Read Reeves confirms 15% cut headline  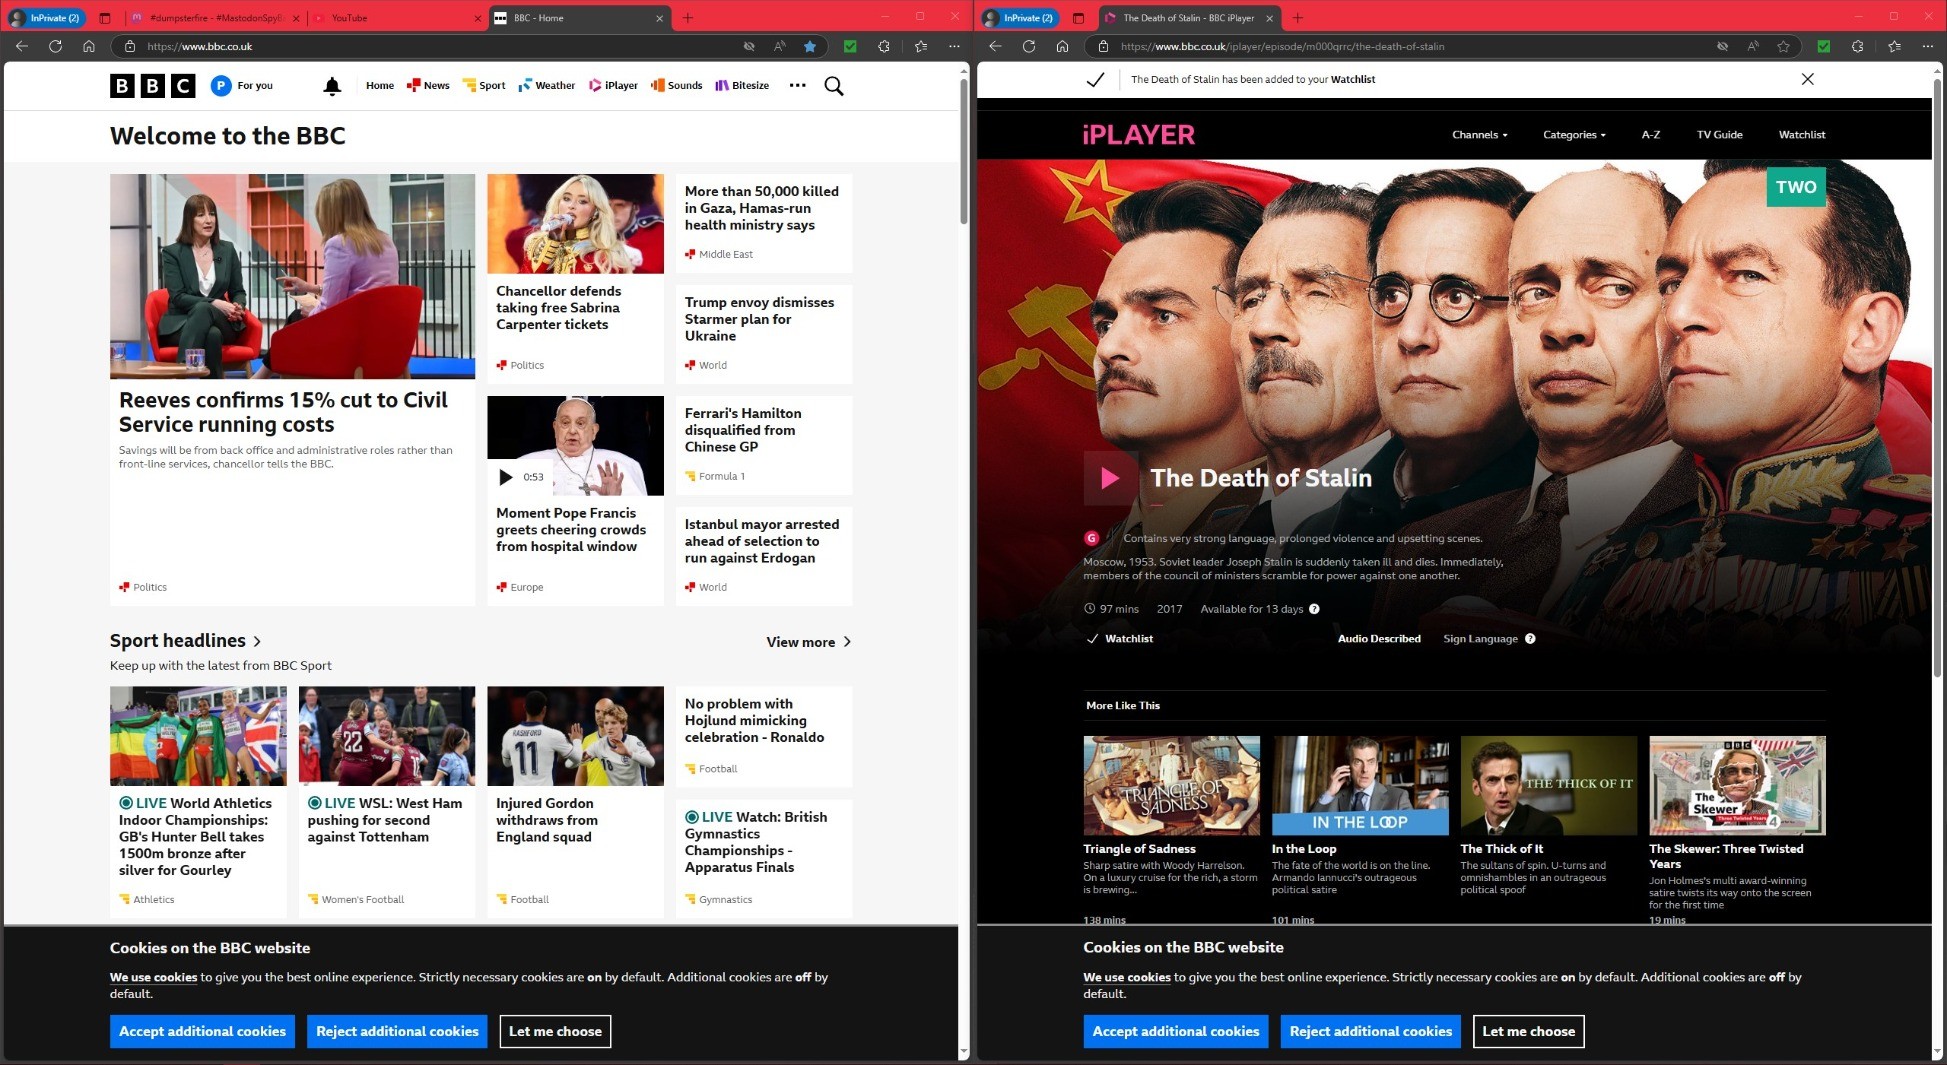(x=283, y=412)
